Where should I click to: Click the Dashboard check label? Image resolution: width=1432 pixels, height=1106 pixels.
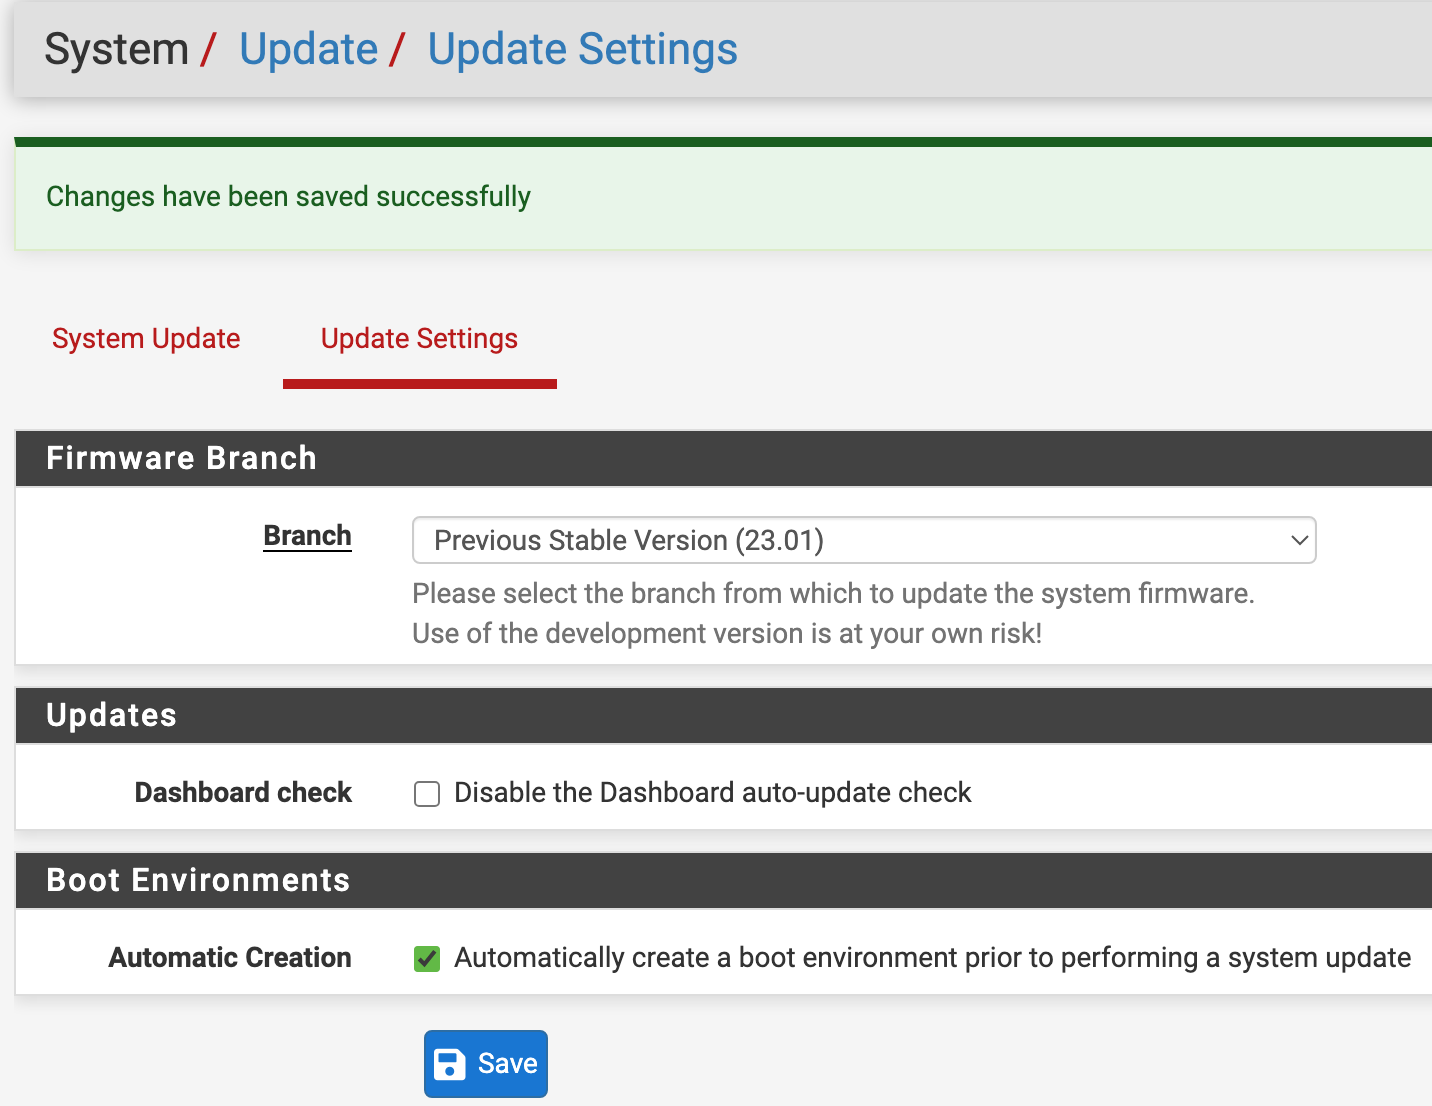click(x=243, y=793)
